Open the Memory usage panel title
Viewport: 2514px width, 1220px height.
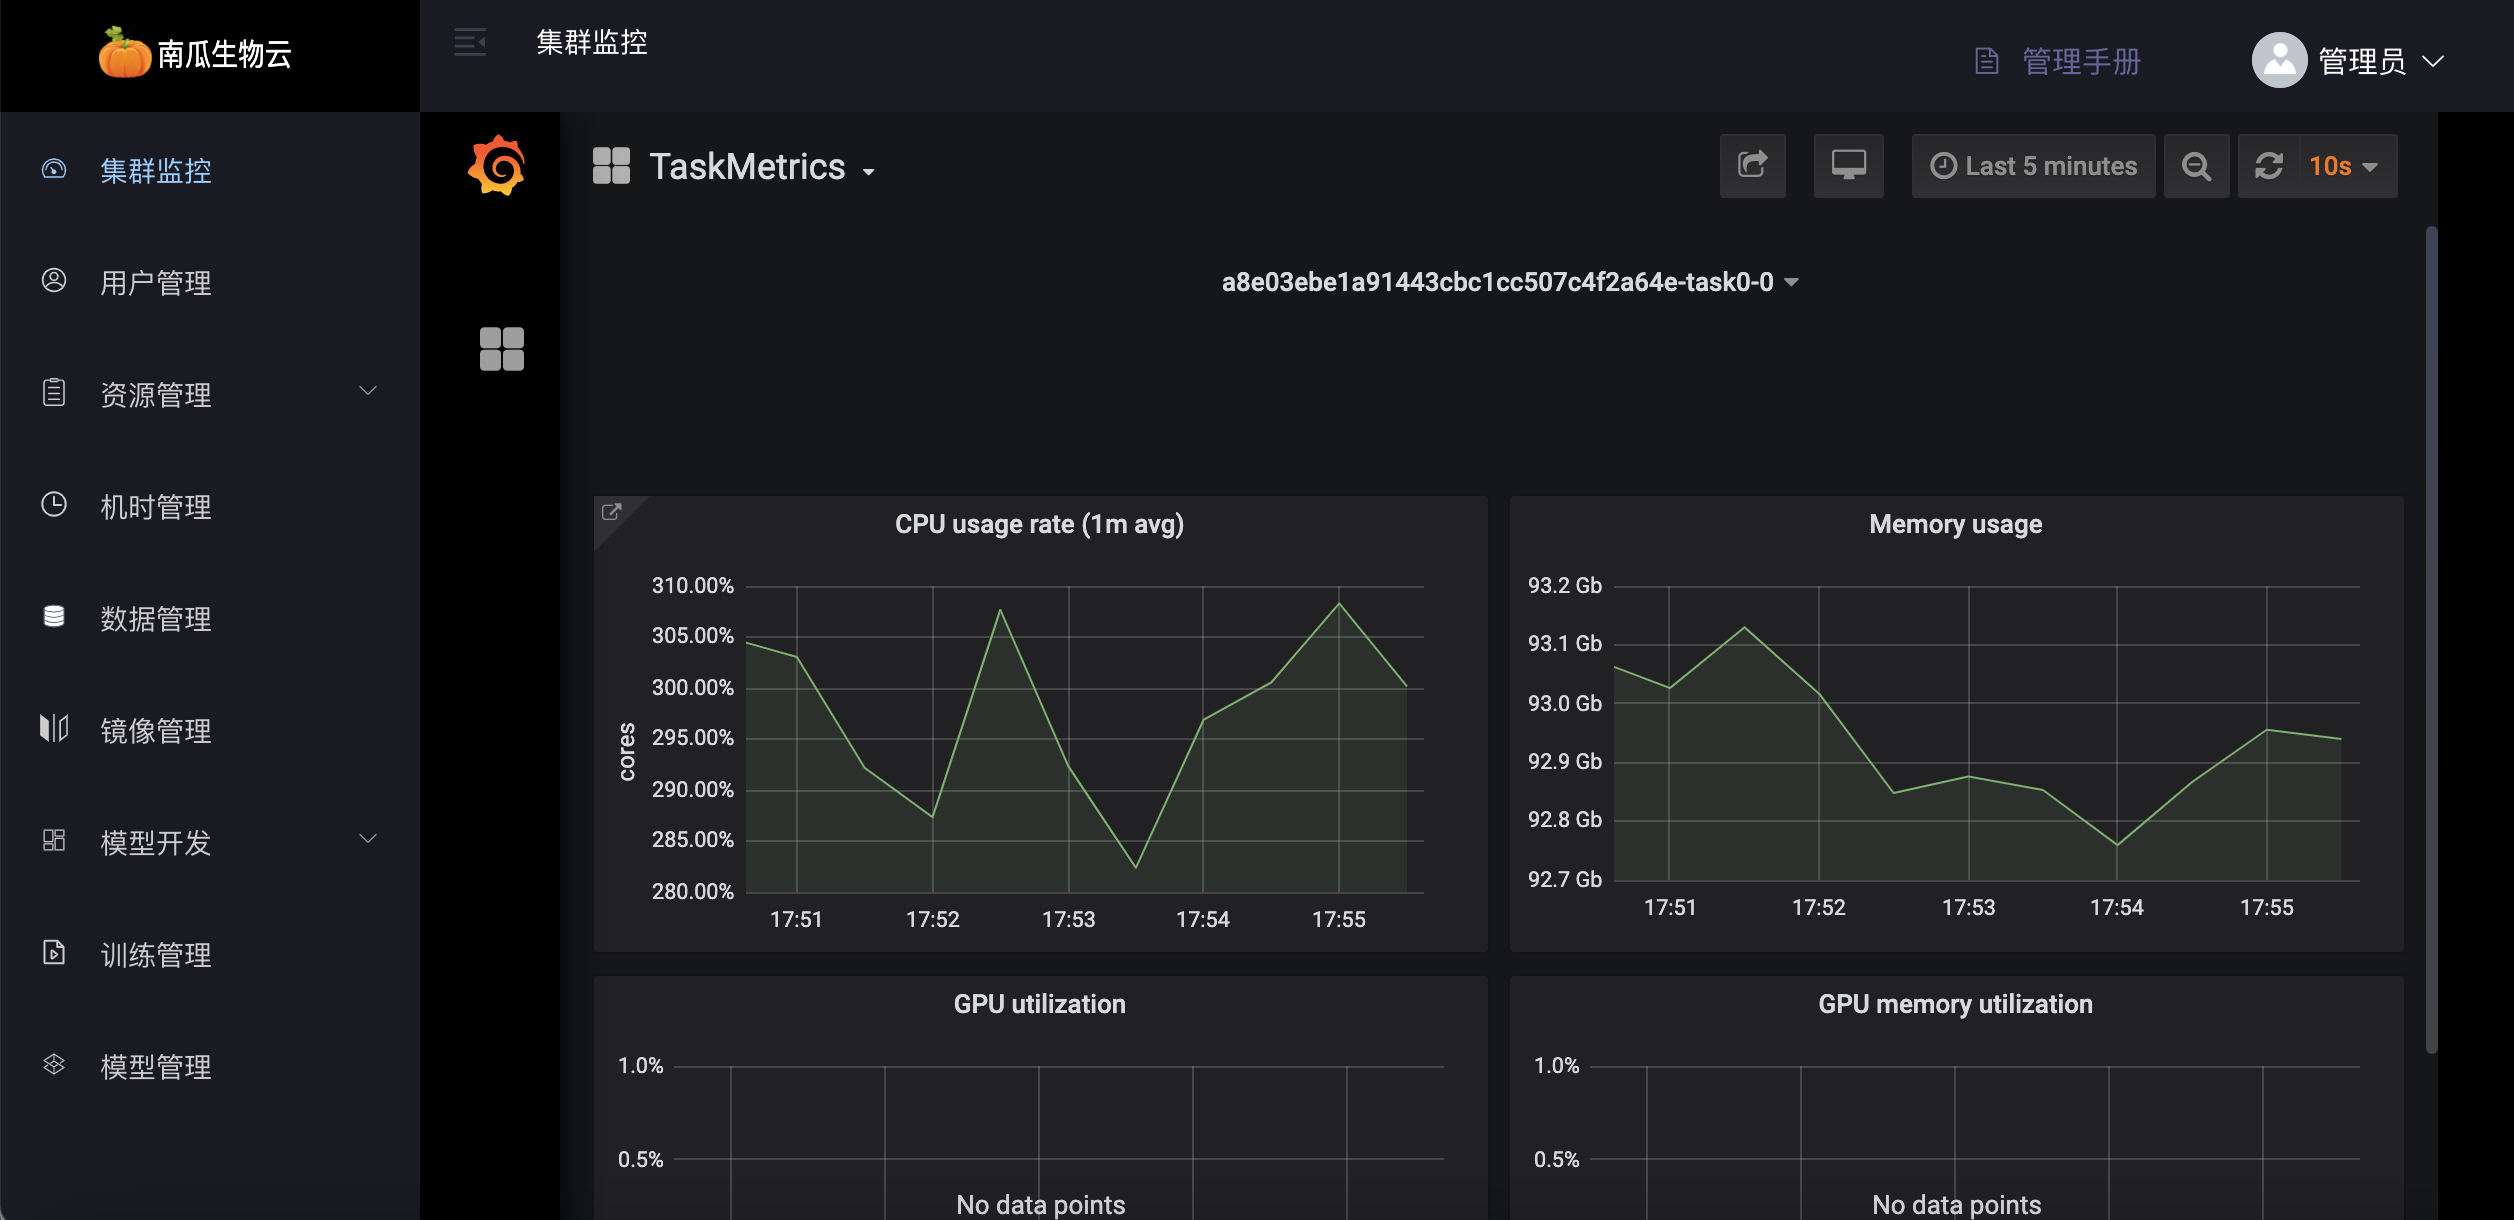[x=1955, y=524]
